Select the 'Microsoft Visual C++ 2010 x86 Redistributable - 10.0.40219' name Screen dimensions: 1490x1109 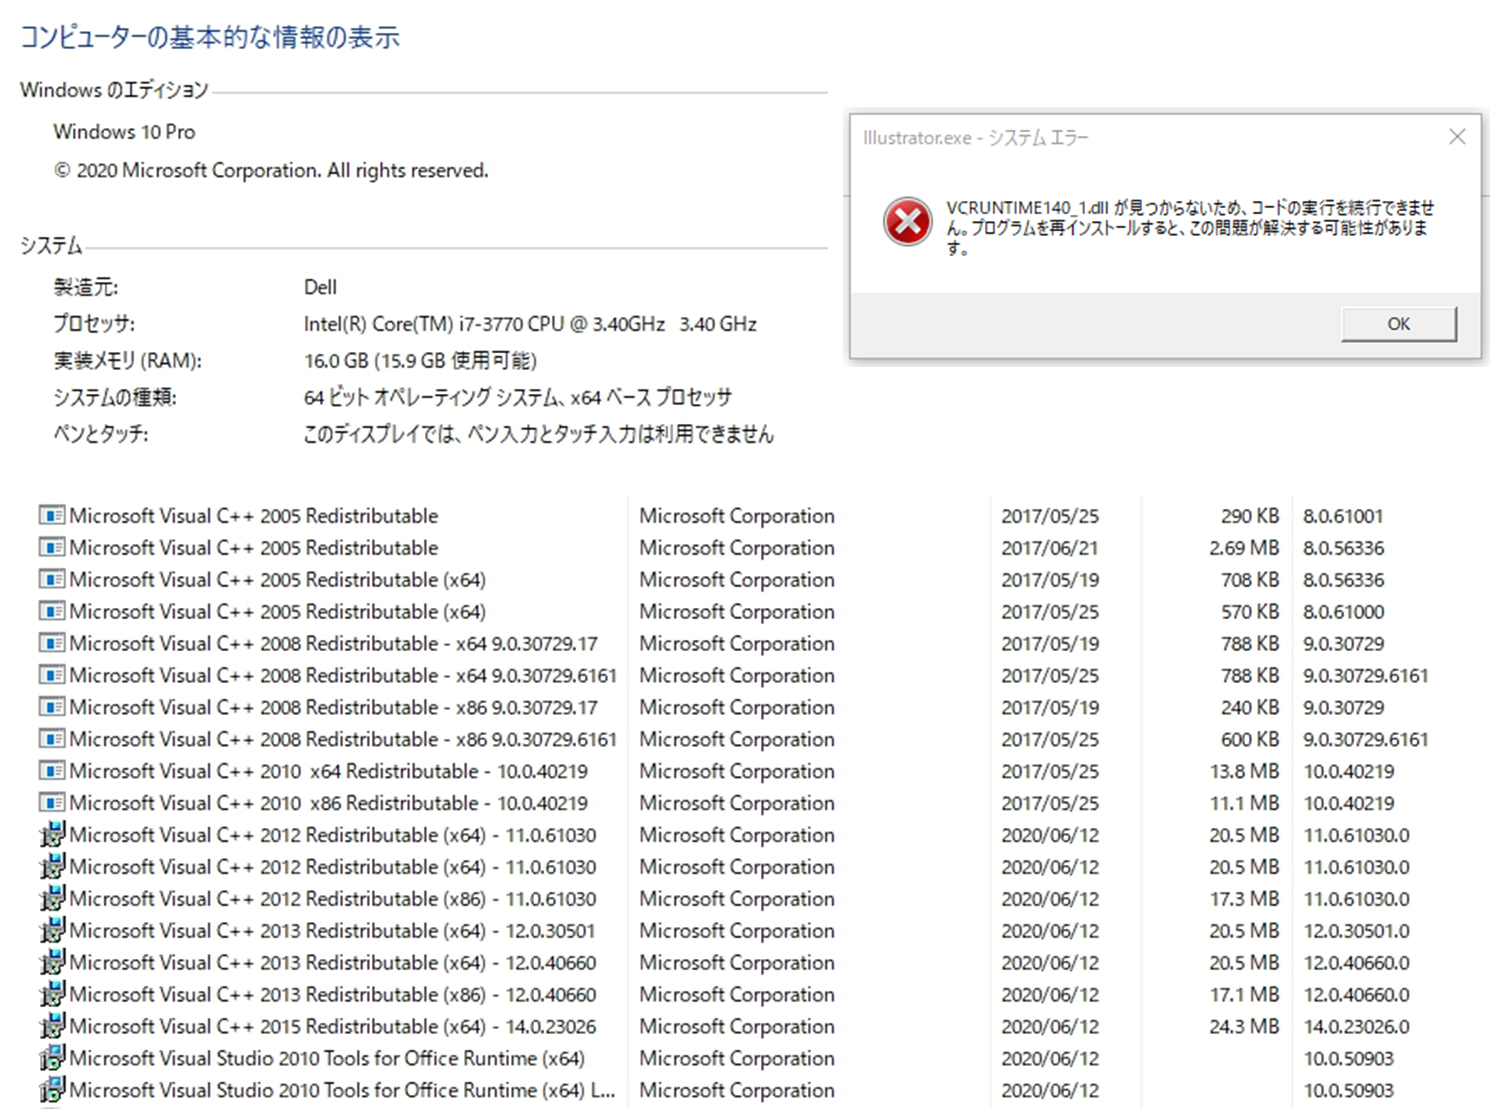click(x=328, y=803)
